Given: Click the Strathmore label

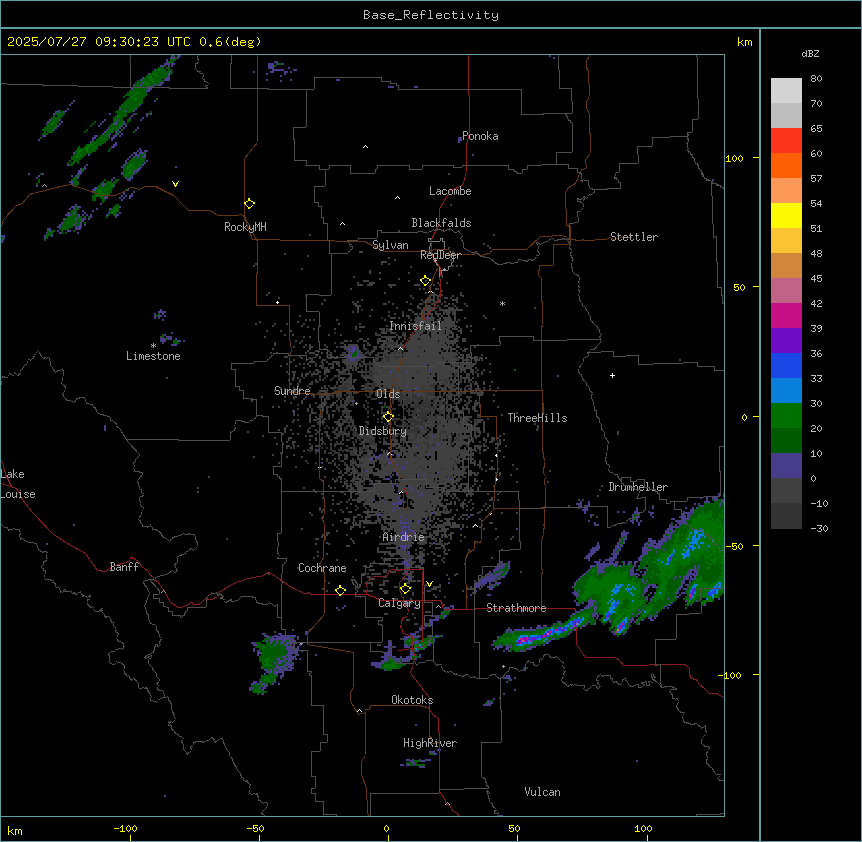Looking at the screenshot, I should click(516, 608).
